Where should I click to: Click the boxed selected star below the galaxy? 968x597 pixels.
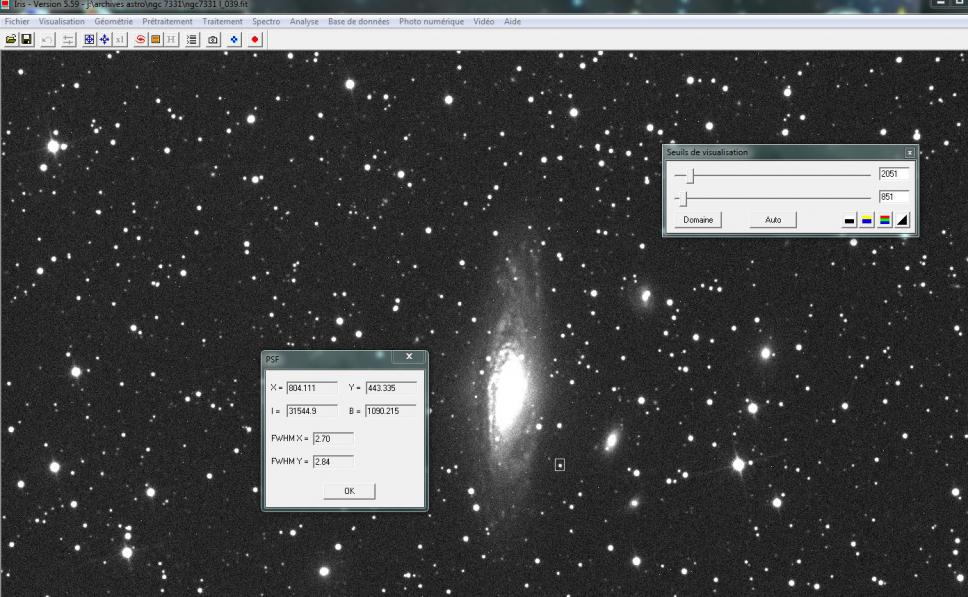[x=559, y=464]
